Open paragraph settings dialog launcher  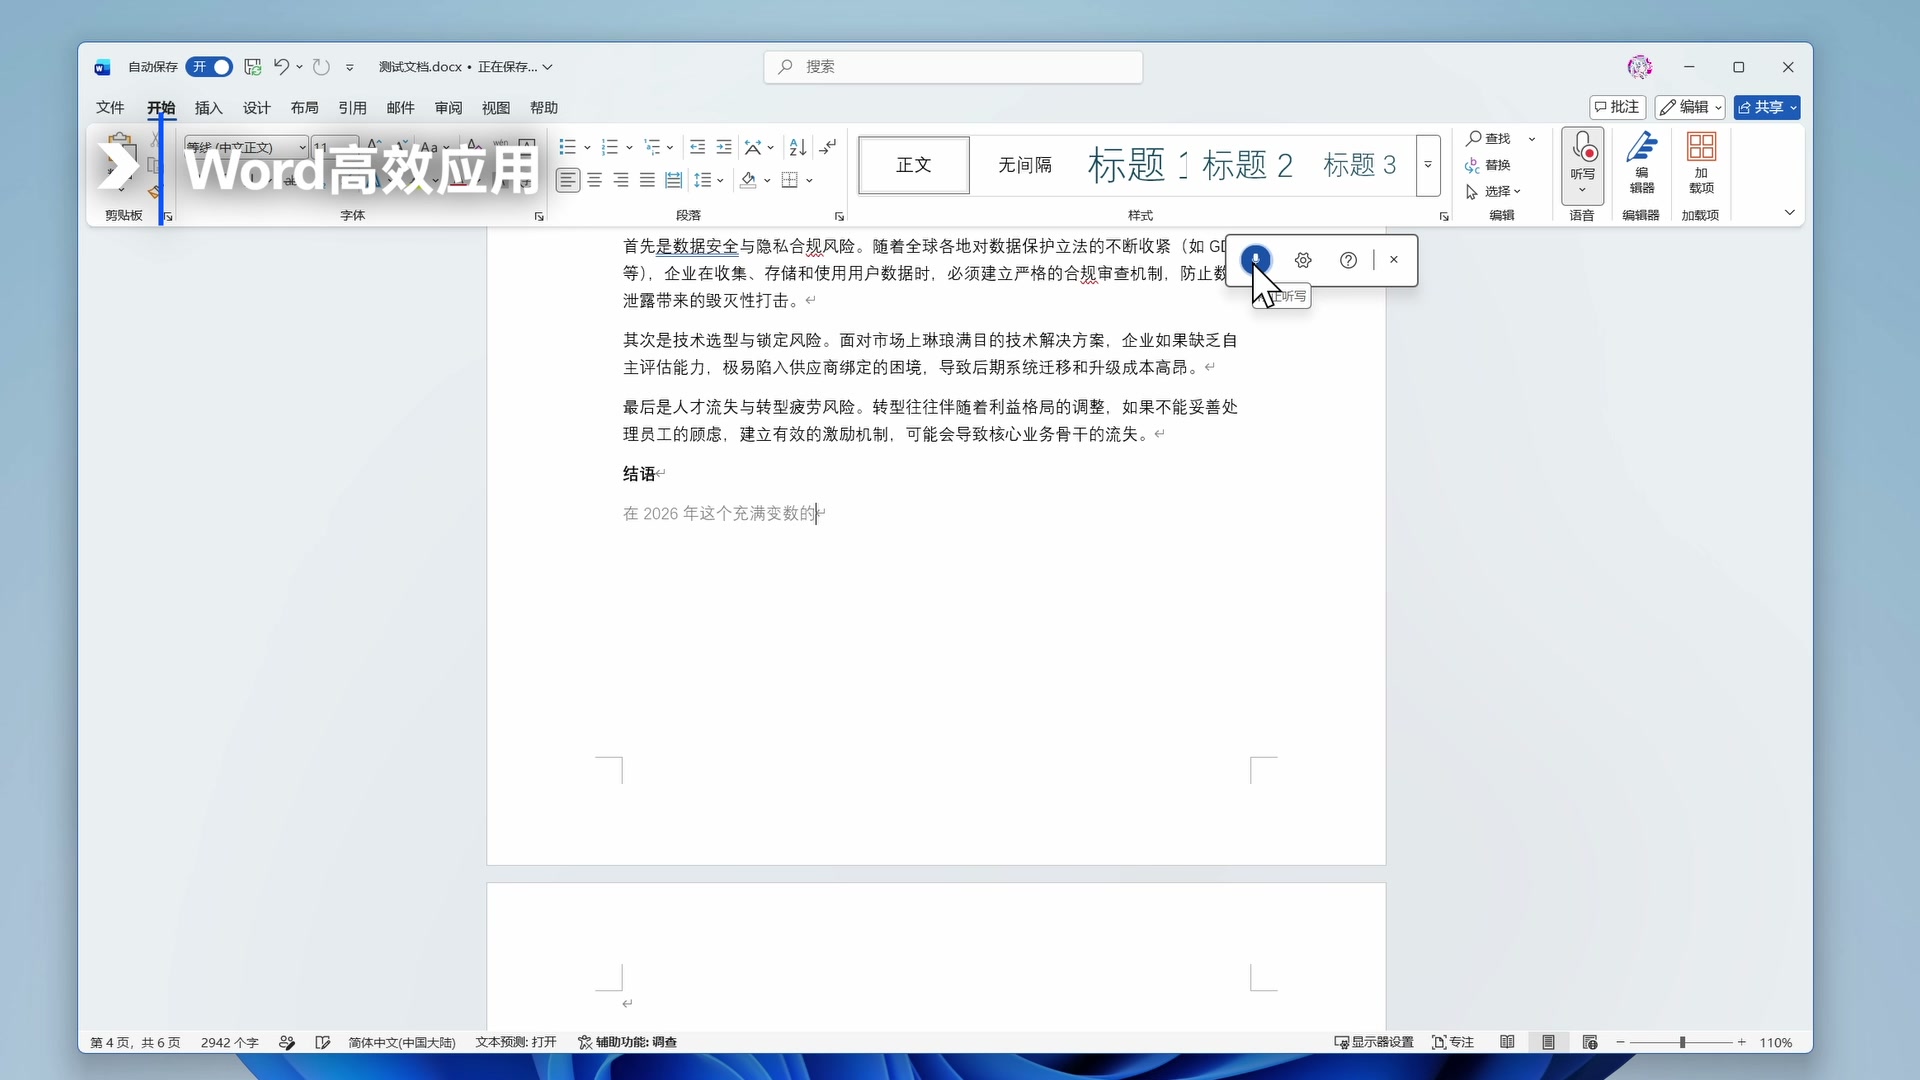839,216
